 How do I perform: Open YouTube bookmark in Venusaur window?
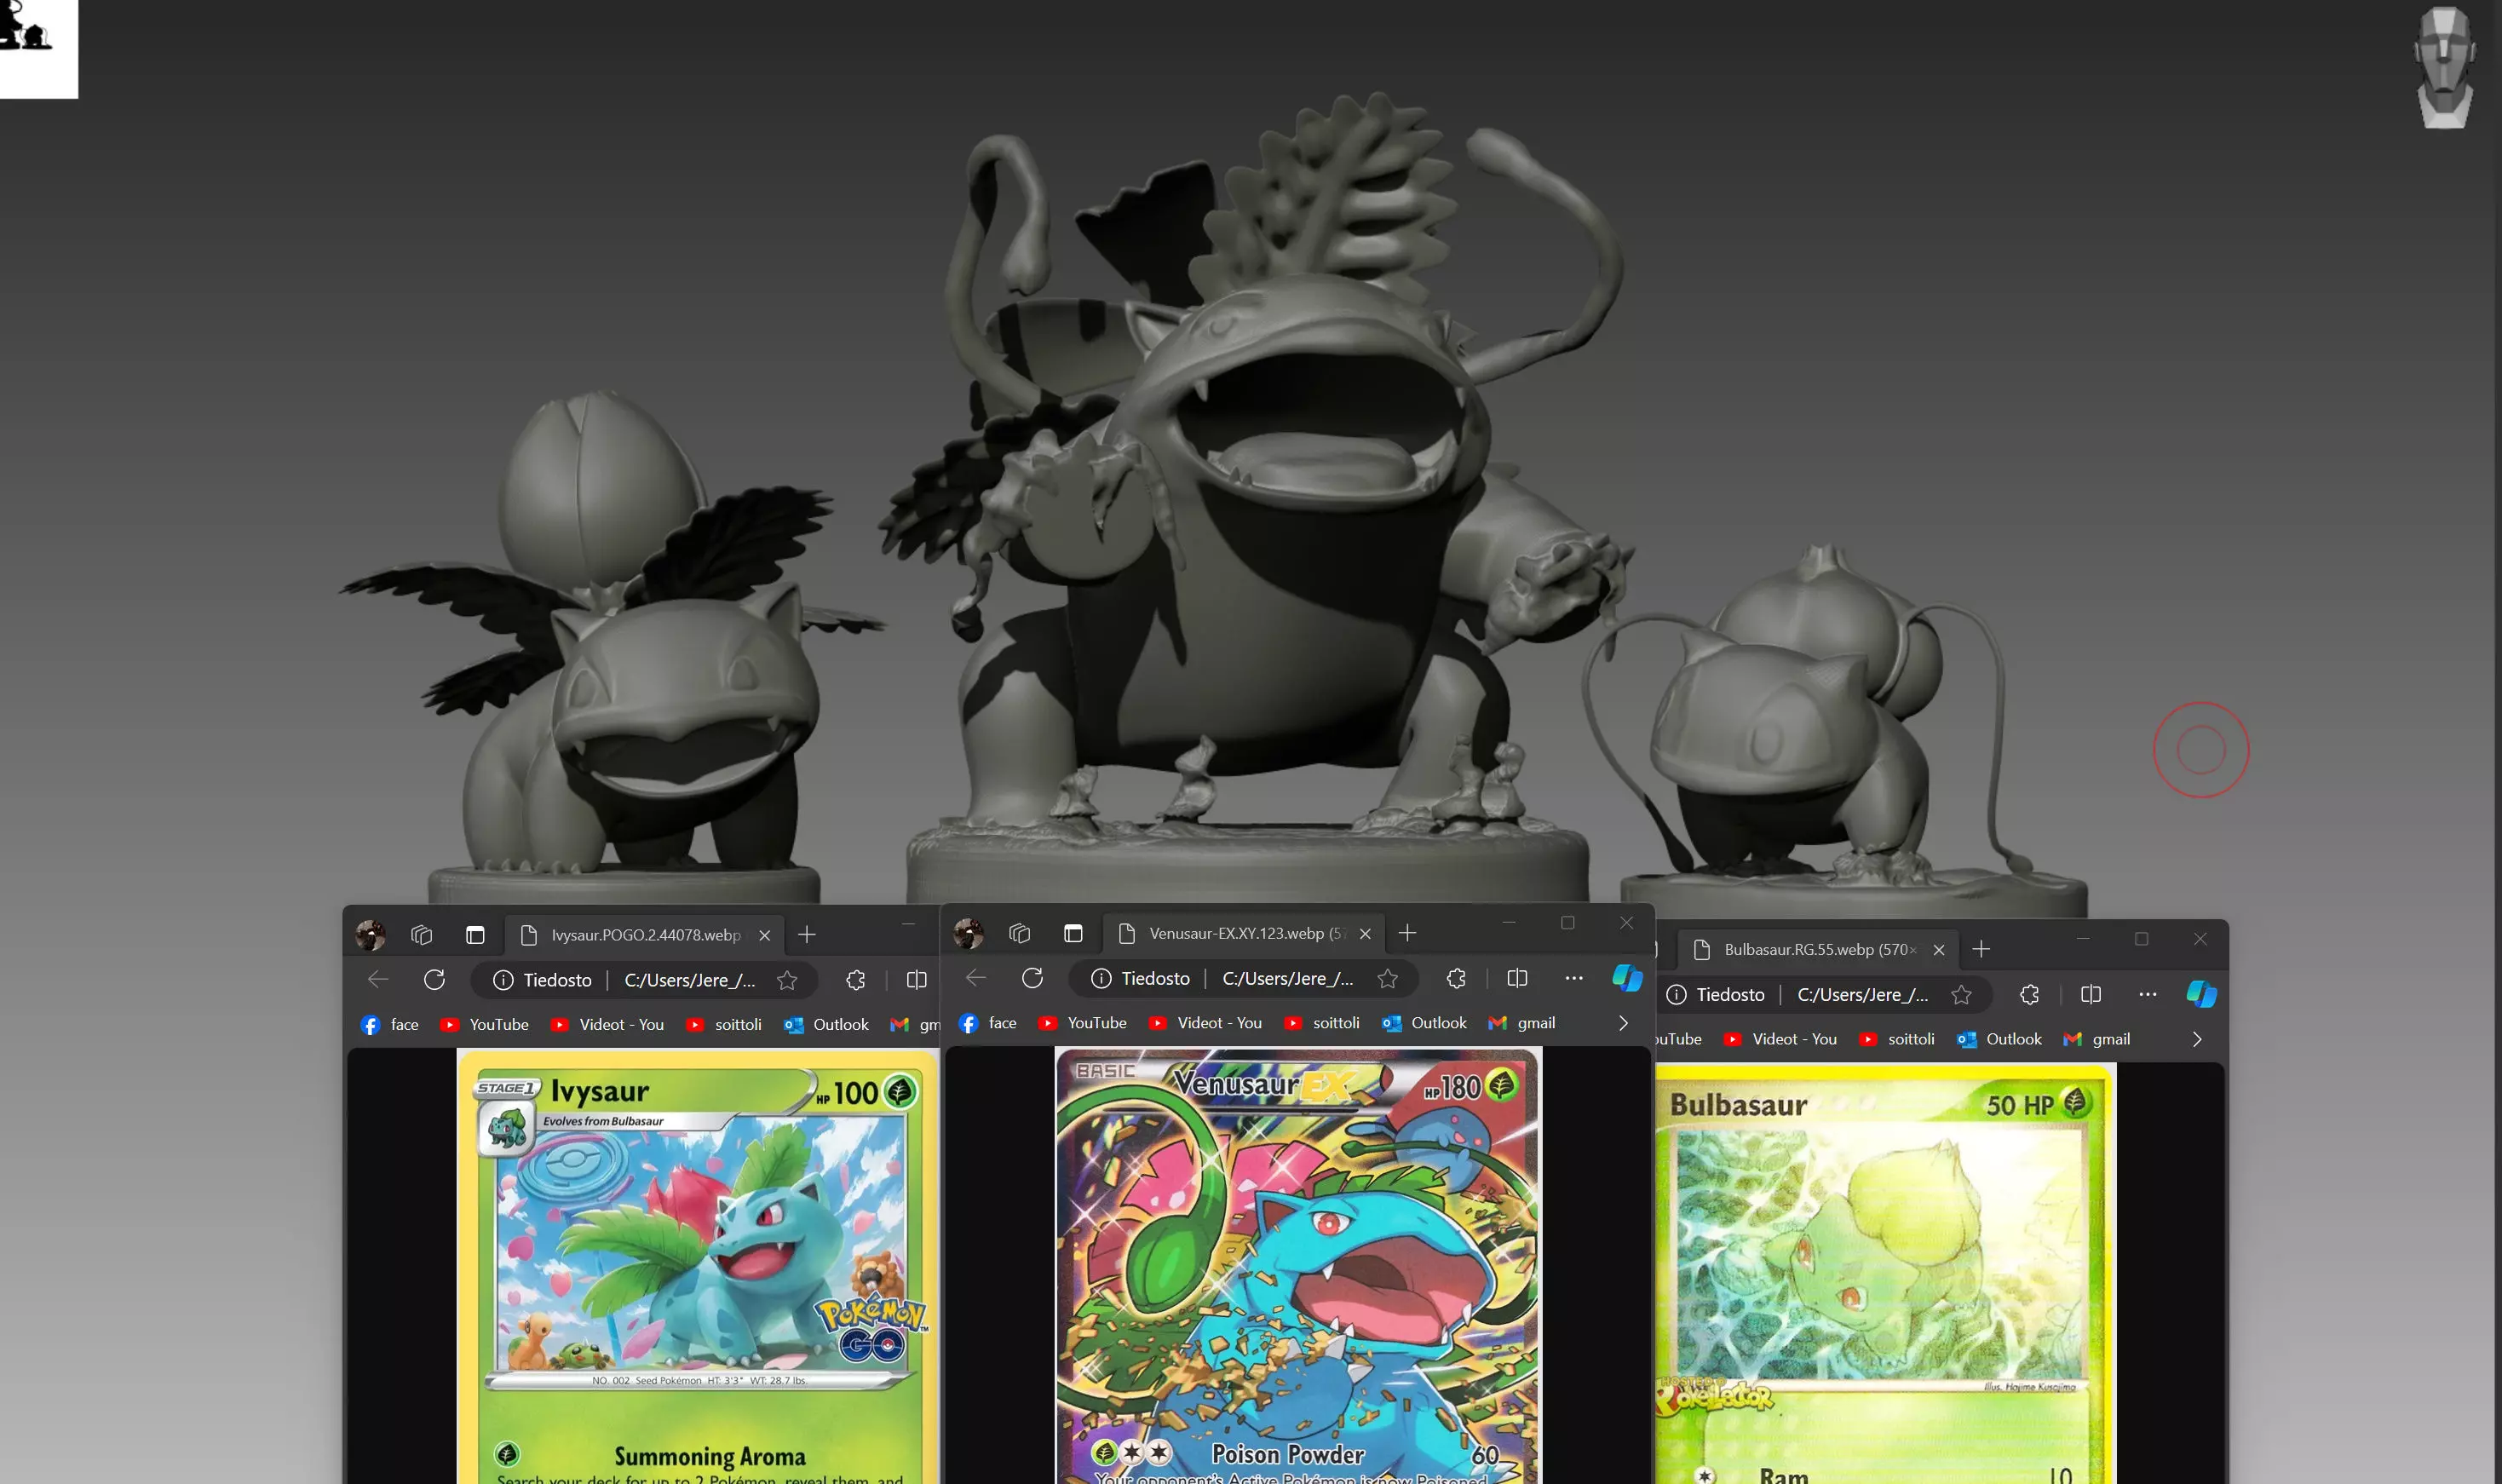(x=1082, y=1023)
